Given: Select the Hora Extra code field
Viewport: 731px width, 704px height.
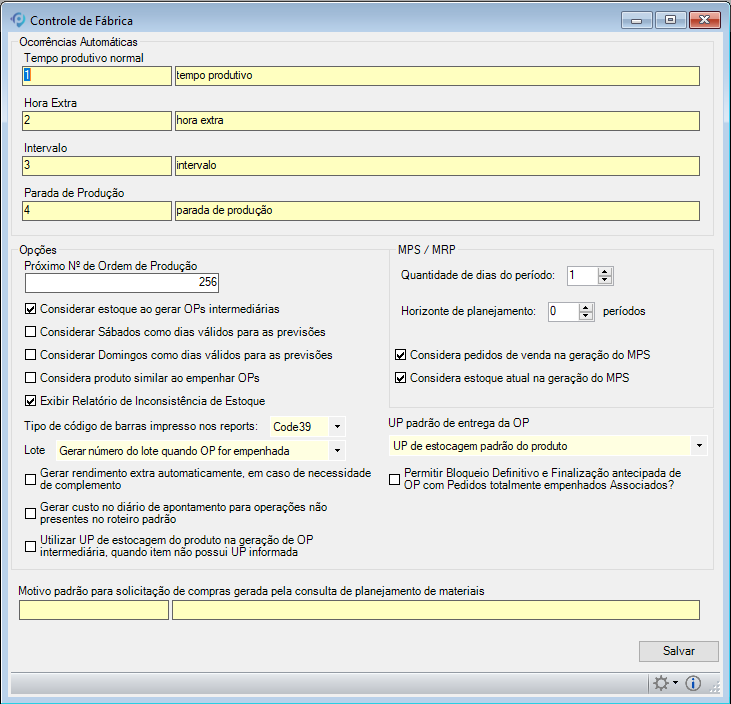Looking at the screenshot, I should click(x=96, y=121).
